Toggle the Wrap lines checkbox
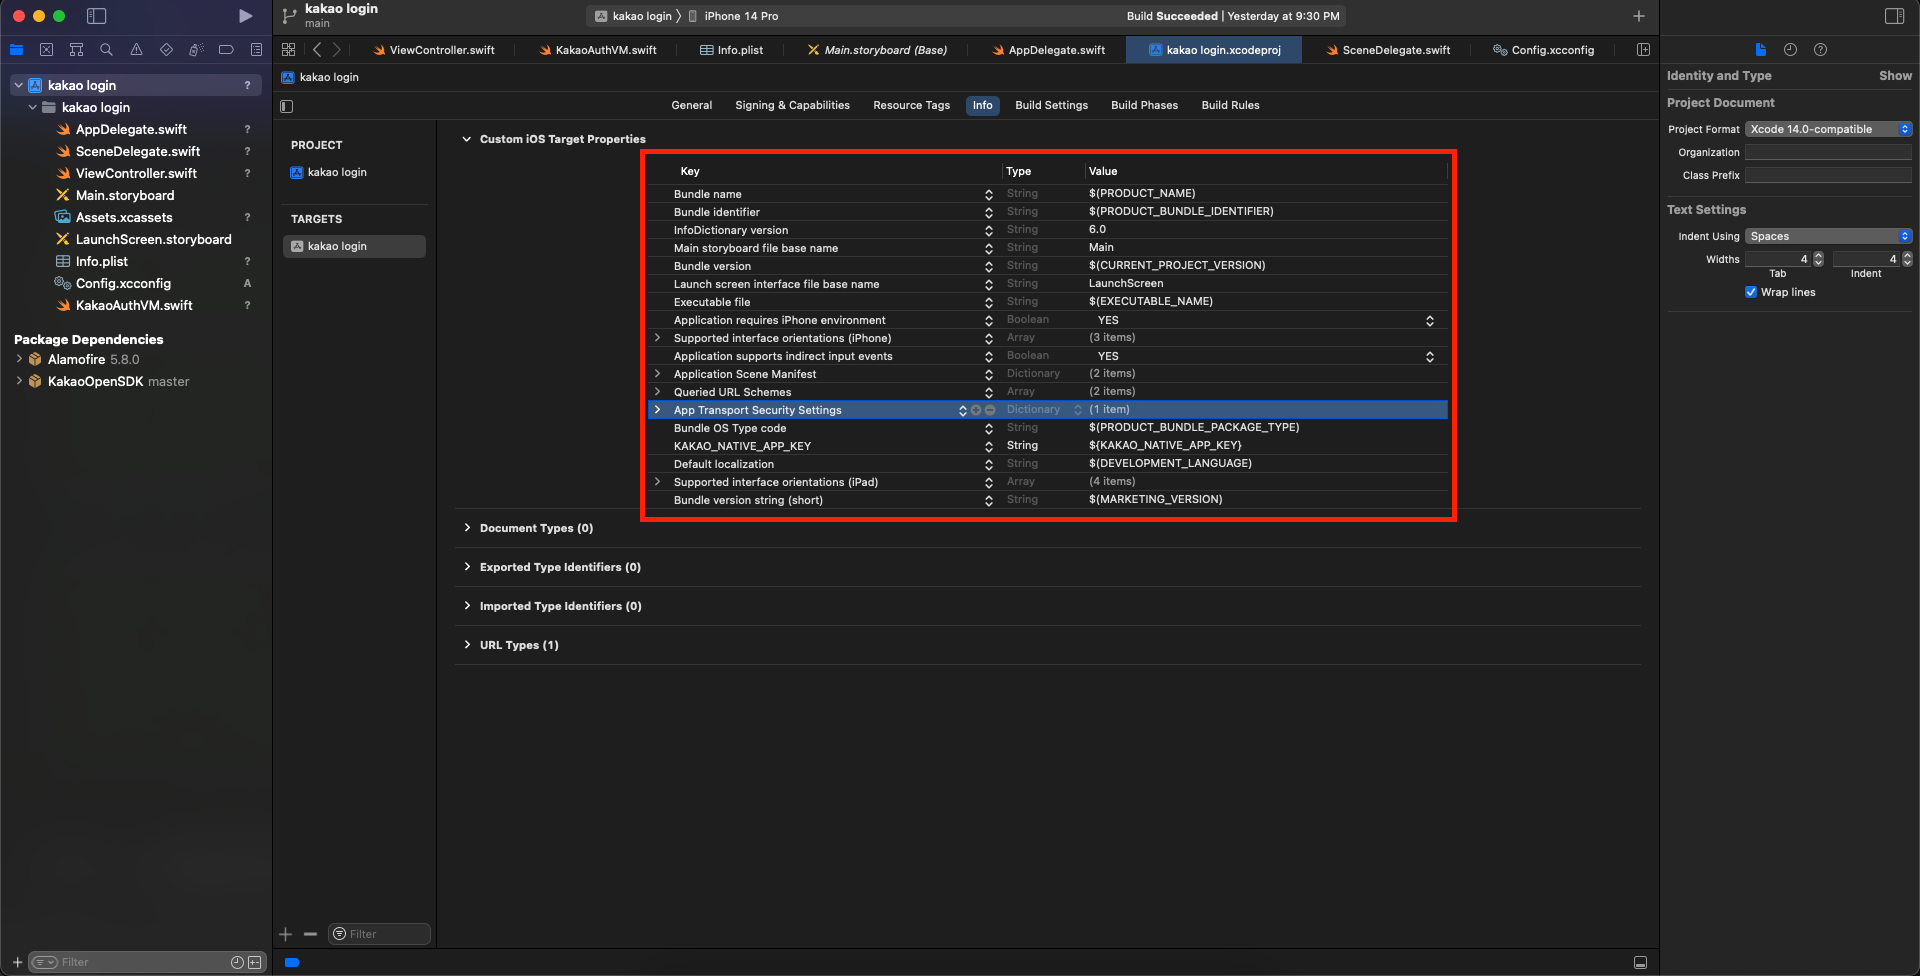Viewport: 1920px width, 976px height. click(1751, 292)
